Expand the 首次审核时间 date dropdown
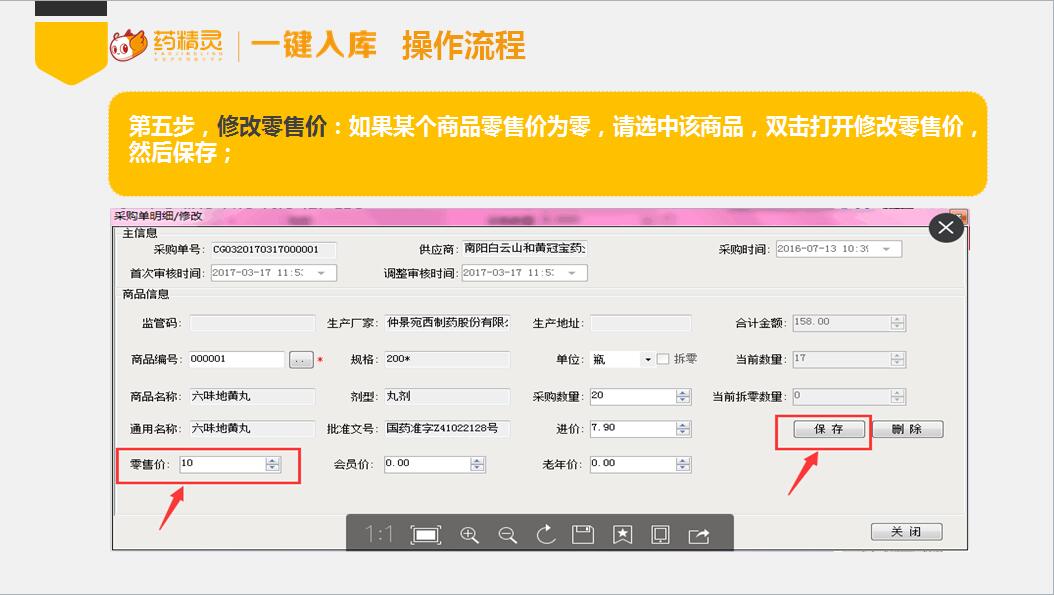The image size is (1054, 595). pyautogui.click(x=321, y=273)
